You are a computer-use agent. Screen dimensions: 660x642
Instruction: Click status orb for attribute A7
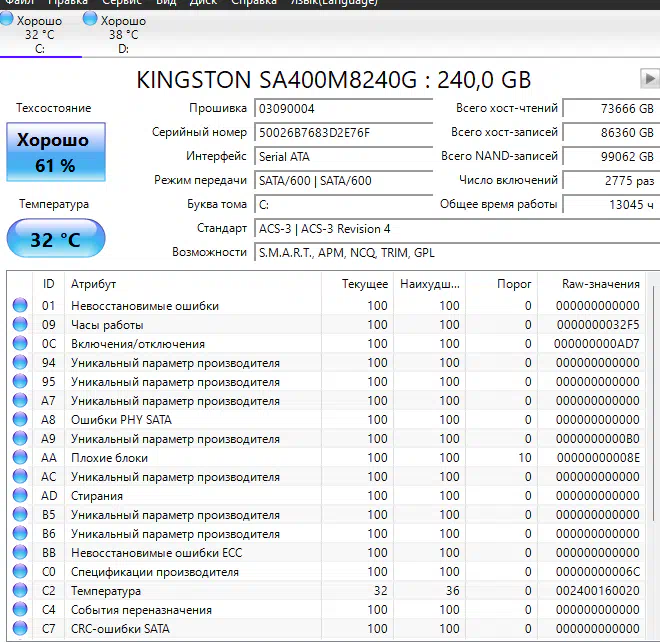pos(20,400)
